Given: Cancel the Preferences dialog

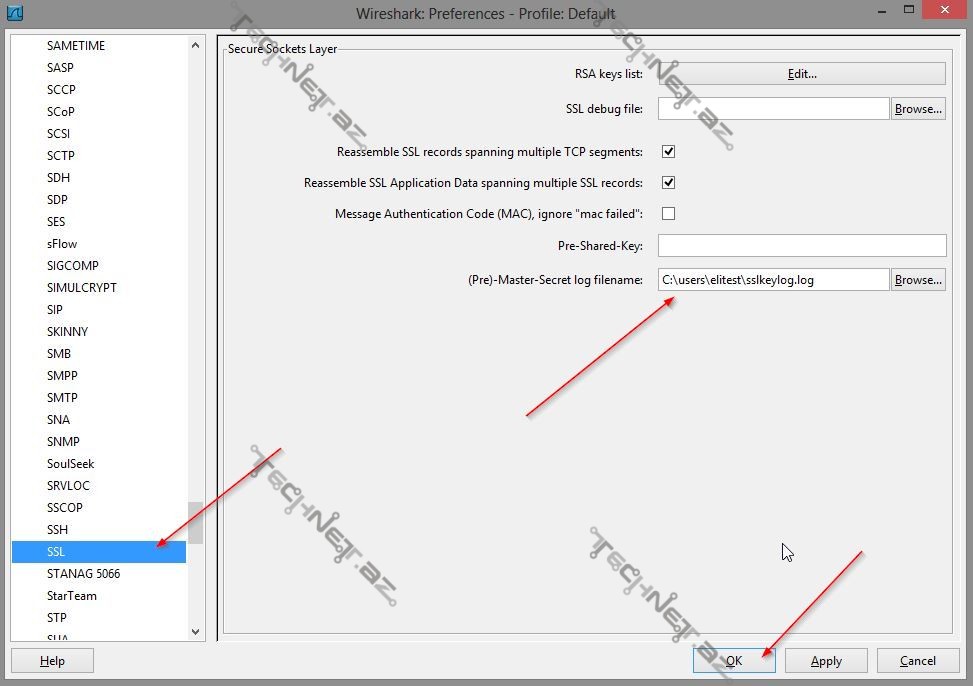Looking at the screenshot, I should pos(917,661).
